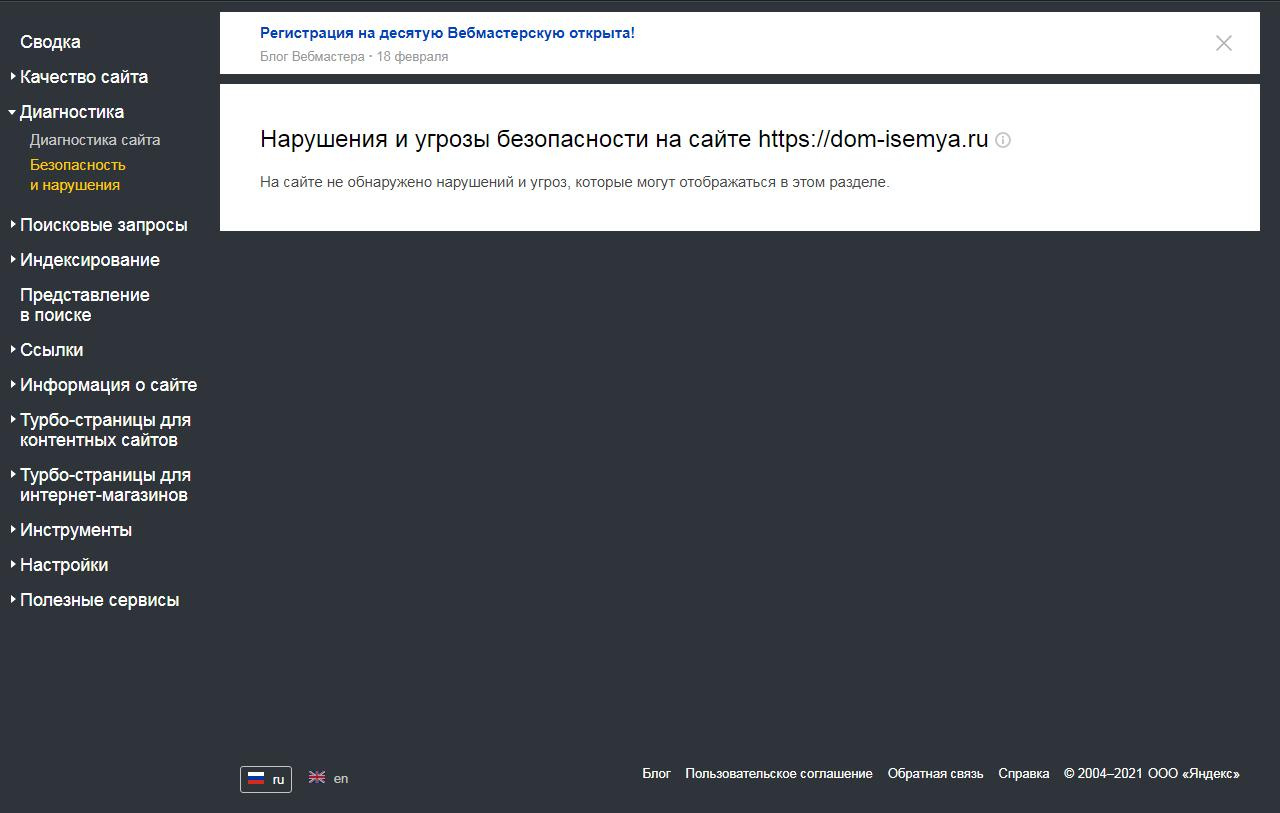The height and width of the screenshot is (813, 1280).
Task: Open the Вебмастерская registration announcement link
Action: click(447, 33)
